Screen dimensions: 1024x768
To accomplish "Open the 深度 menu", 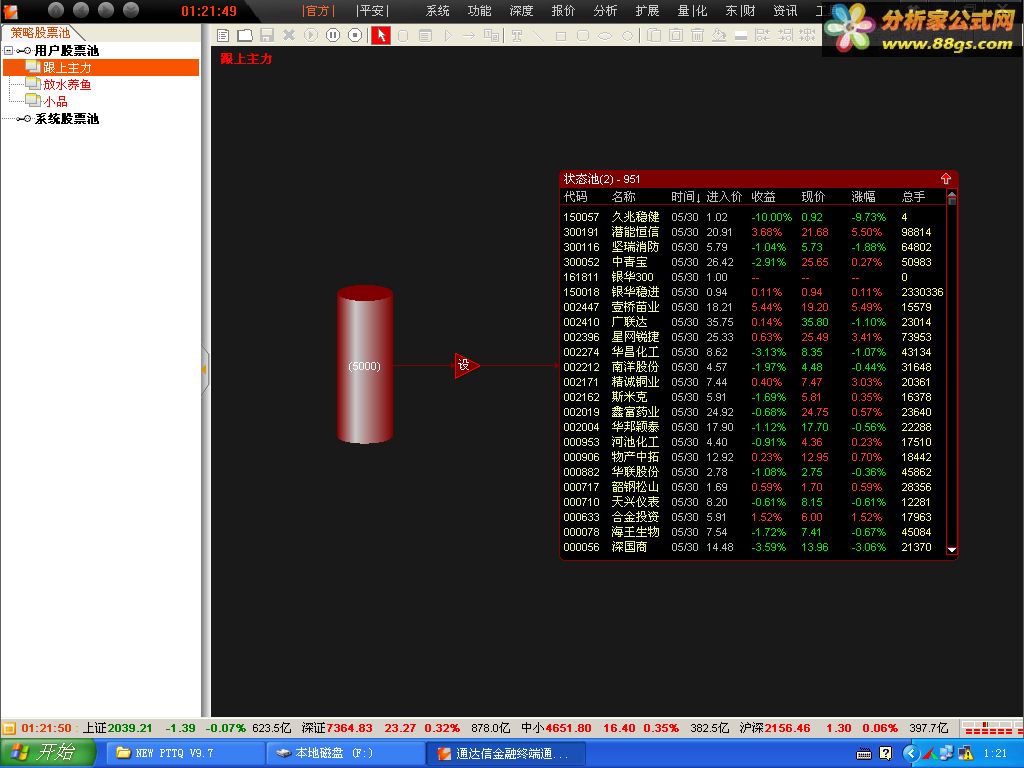I will pyautogui.click(x=521, y=10).
